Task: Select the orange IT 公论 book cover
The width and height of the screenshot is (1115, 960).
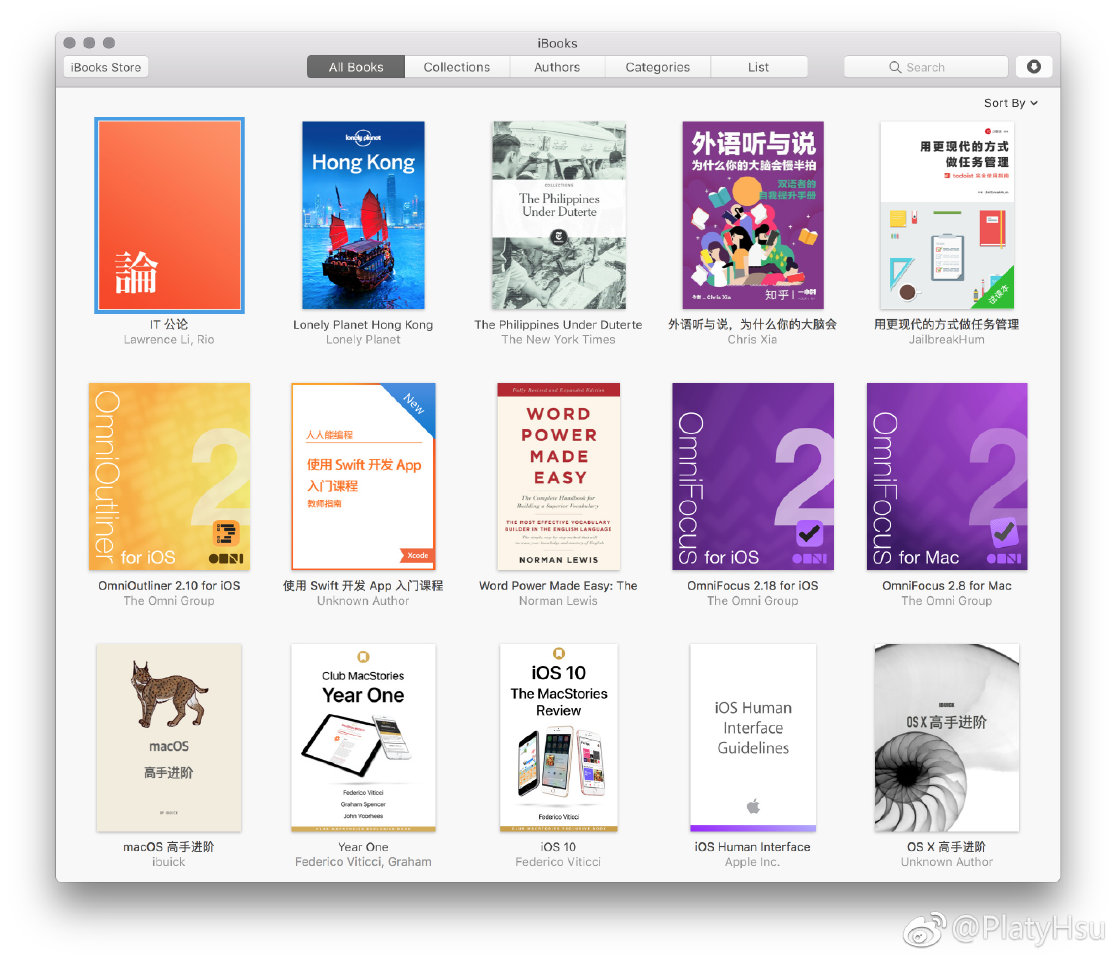Action: (x=169, y=215)
